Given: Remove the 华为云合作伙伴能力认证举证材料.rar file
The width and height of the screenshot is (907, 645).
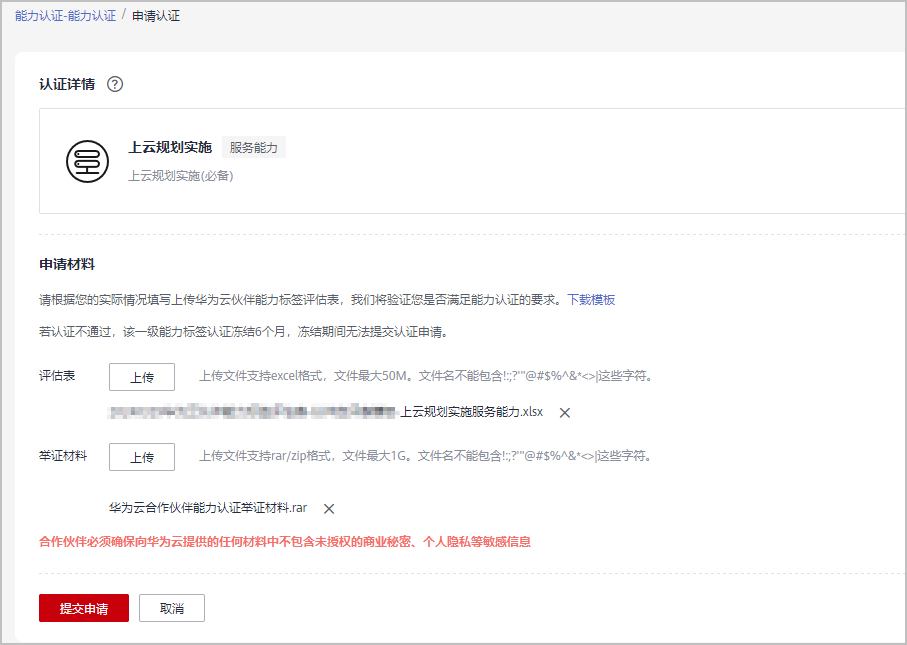Looking at the screenshot, I should click(329, 508).
